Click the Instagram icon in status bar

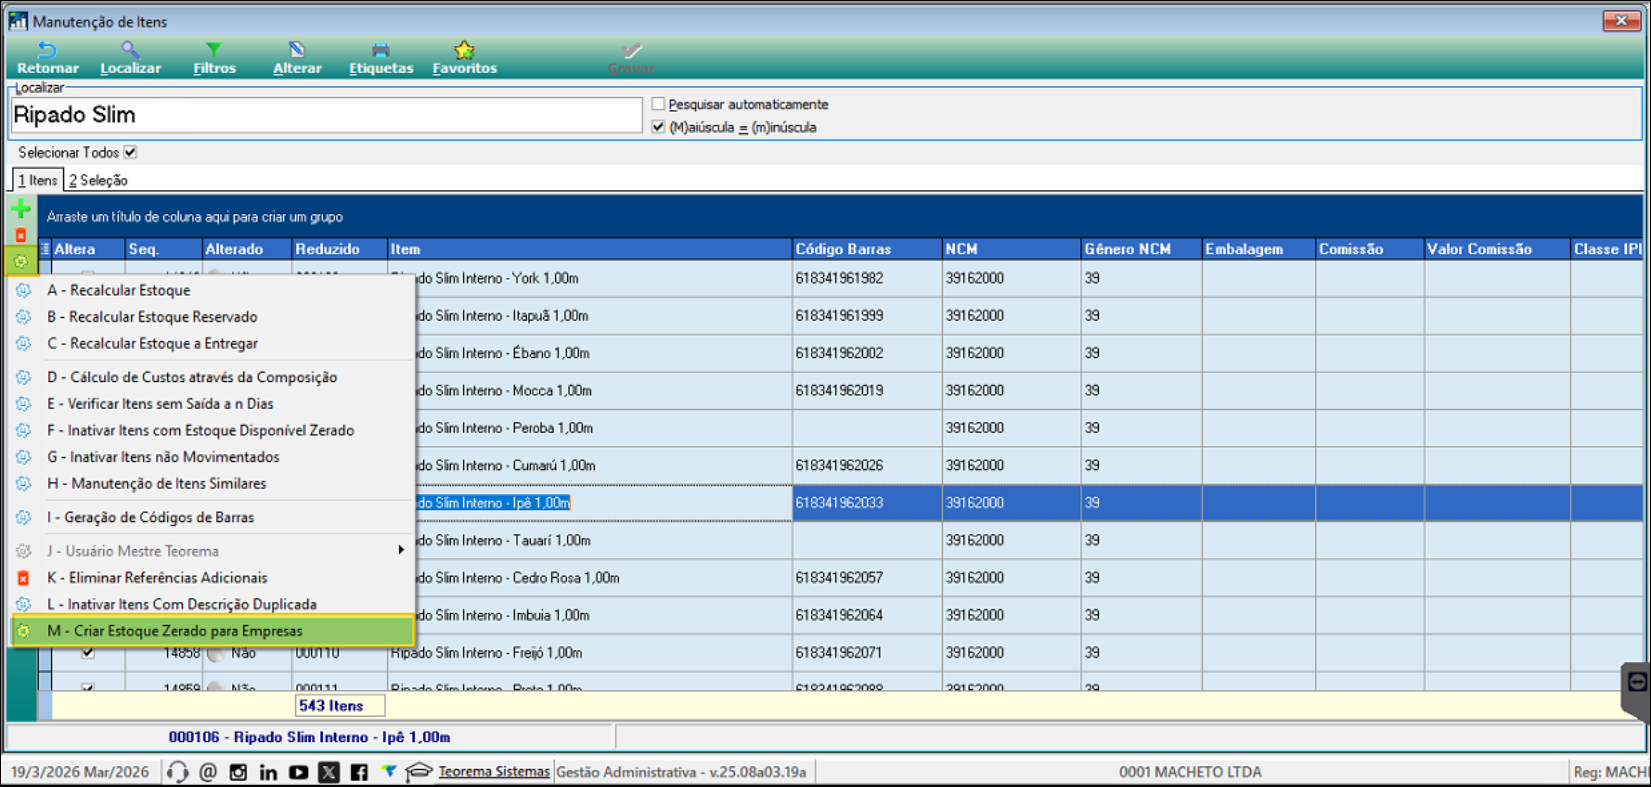click(238, 772)
